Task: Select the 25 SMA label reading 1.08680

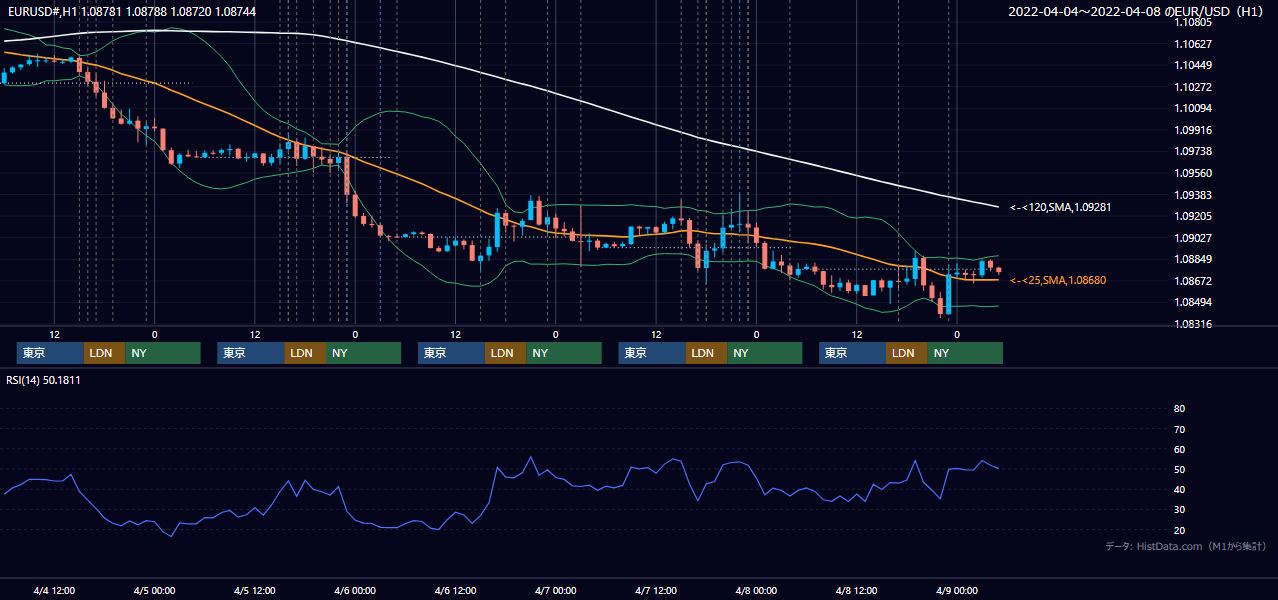Action: 1058,280
